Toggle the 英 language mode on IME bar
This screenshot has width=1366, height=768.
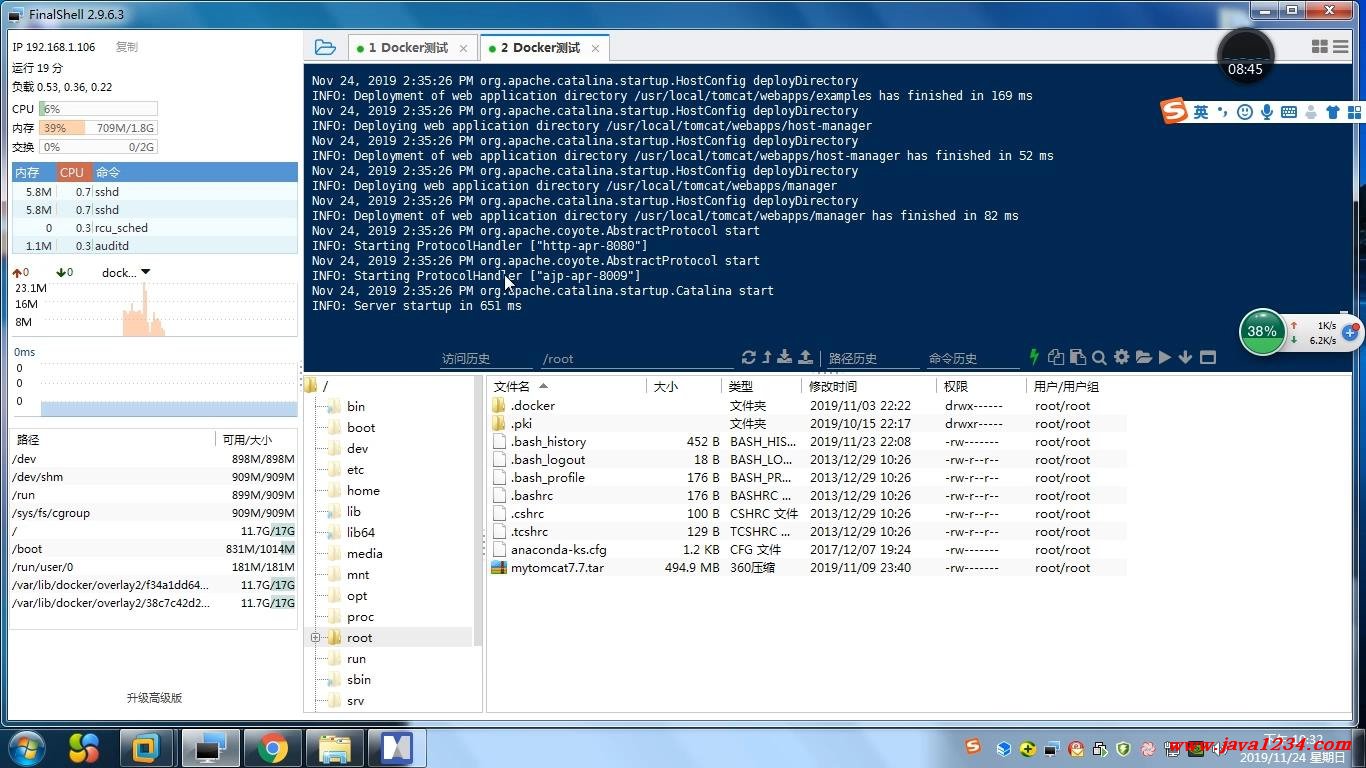[1201, 112]
